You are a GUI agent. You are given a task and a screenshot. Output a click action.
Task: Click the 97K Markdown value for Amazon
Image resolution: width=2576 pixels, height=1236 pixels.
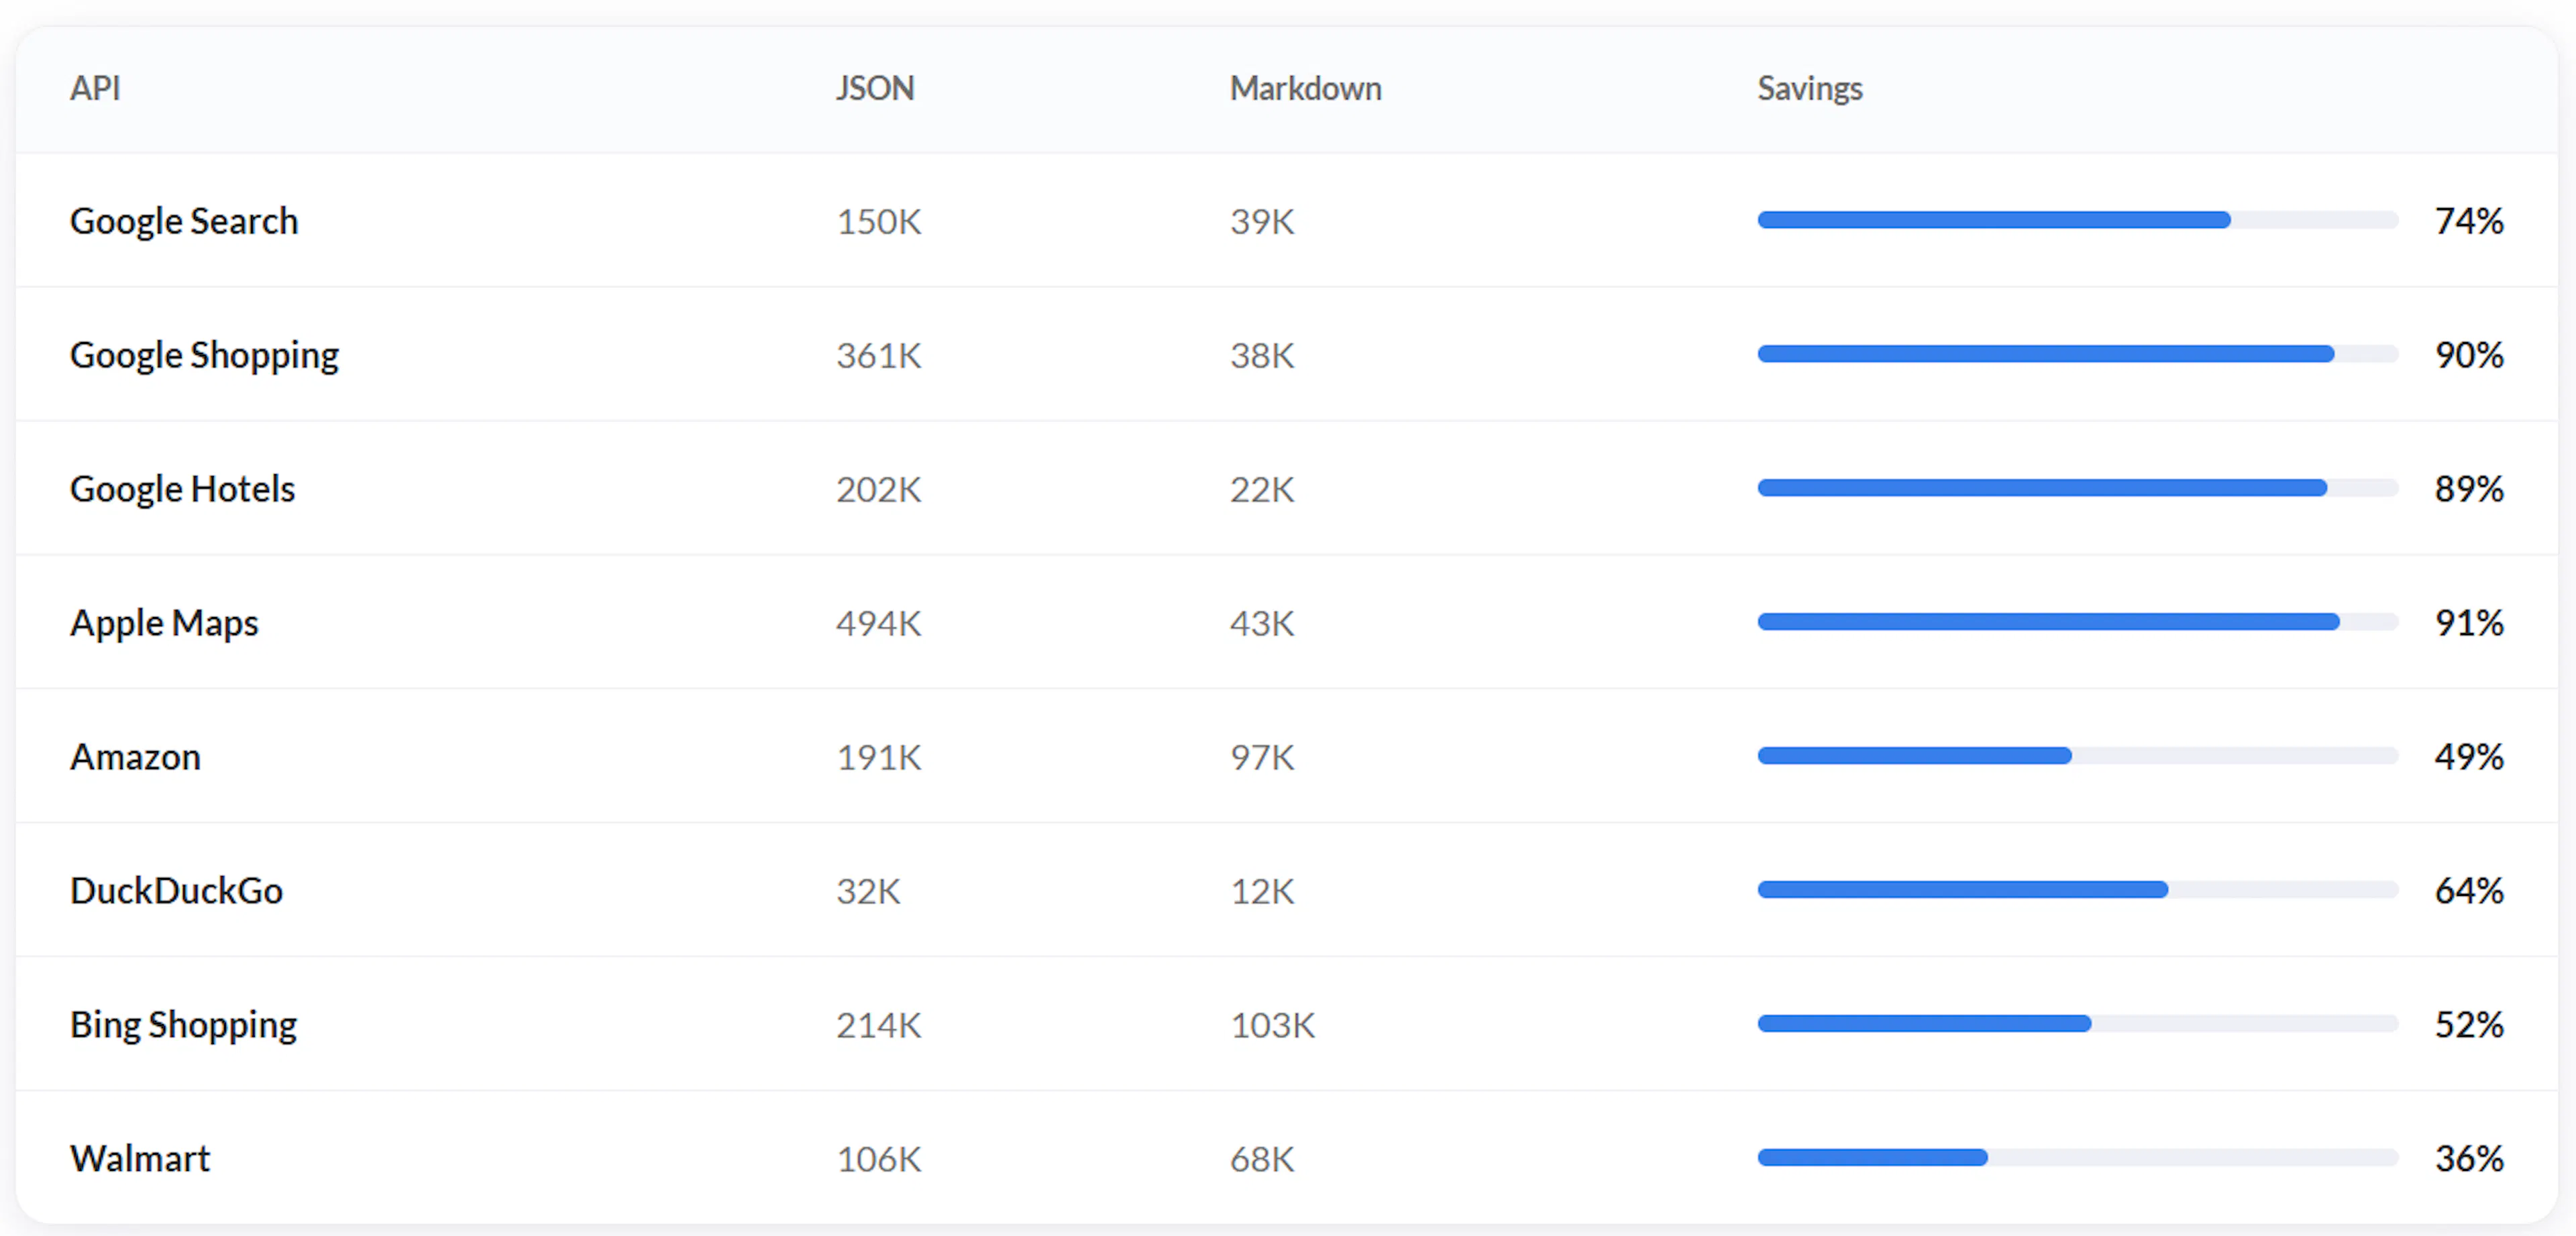point(1262,757)
